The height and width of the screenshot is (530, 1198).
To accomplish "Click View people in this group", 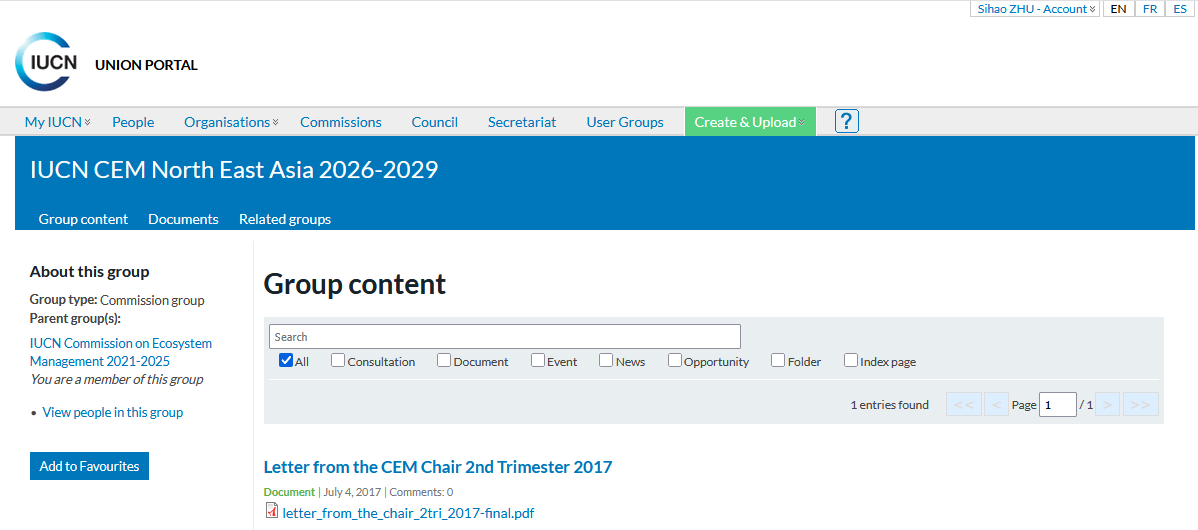I will pyautogui.click(x=112, y=412).
